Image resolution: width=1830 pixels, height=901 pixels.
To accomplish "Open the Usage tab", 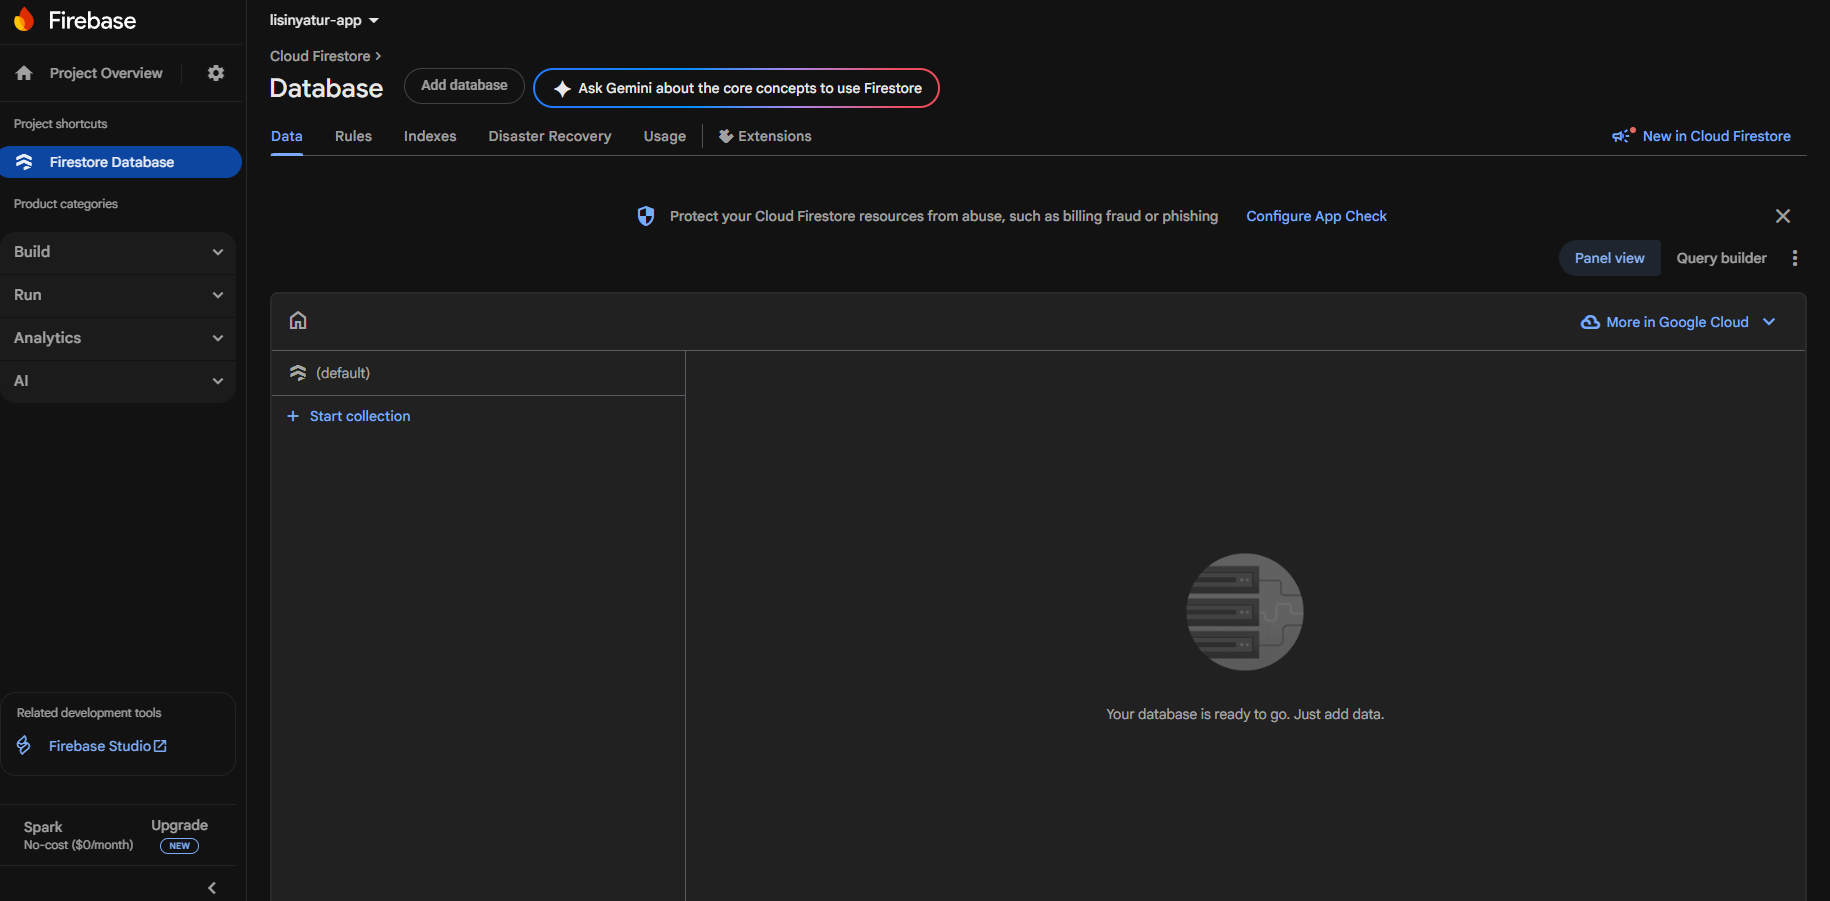I will (665, 136).
